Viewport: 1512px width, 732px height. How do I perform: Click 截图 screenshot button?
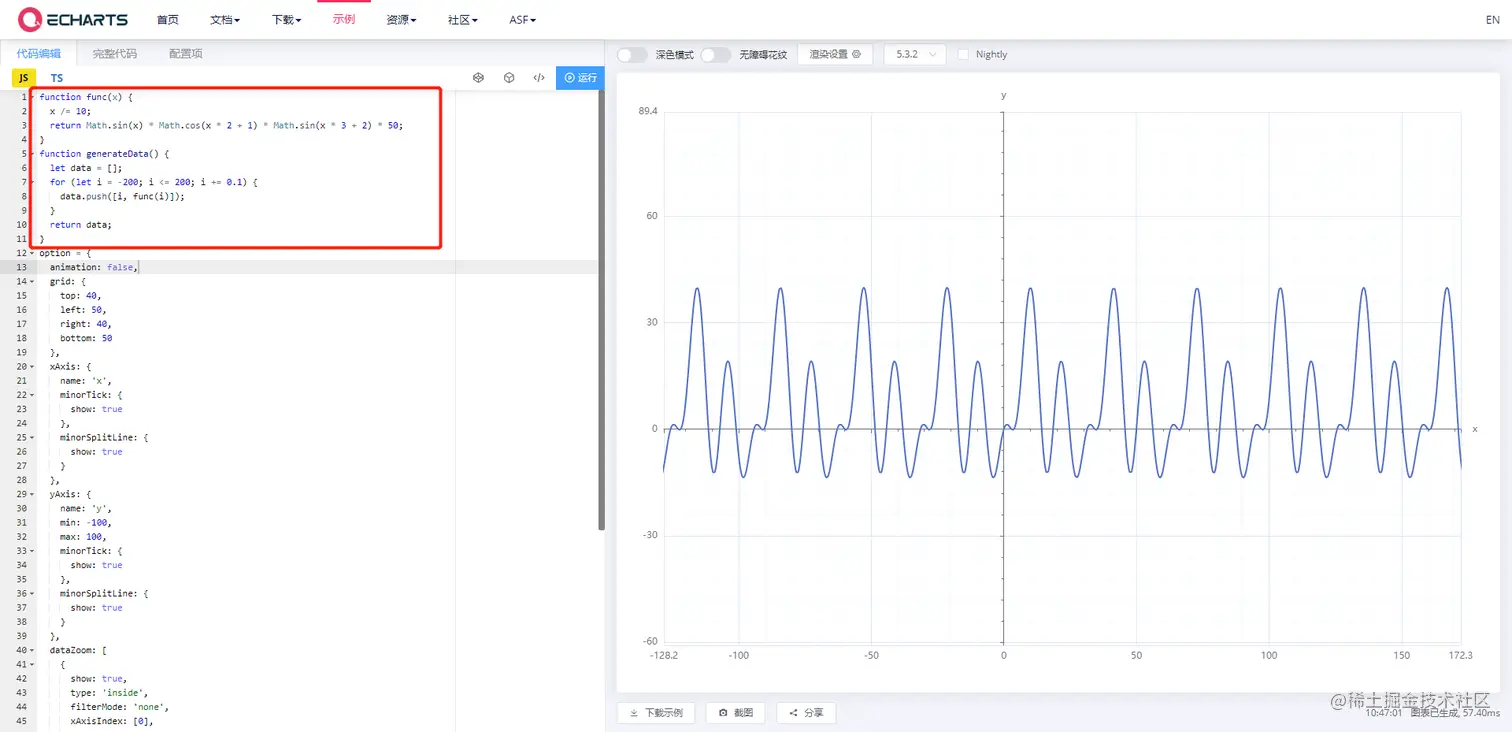[735, 713]
